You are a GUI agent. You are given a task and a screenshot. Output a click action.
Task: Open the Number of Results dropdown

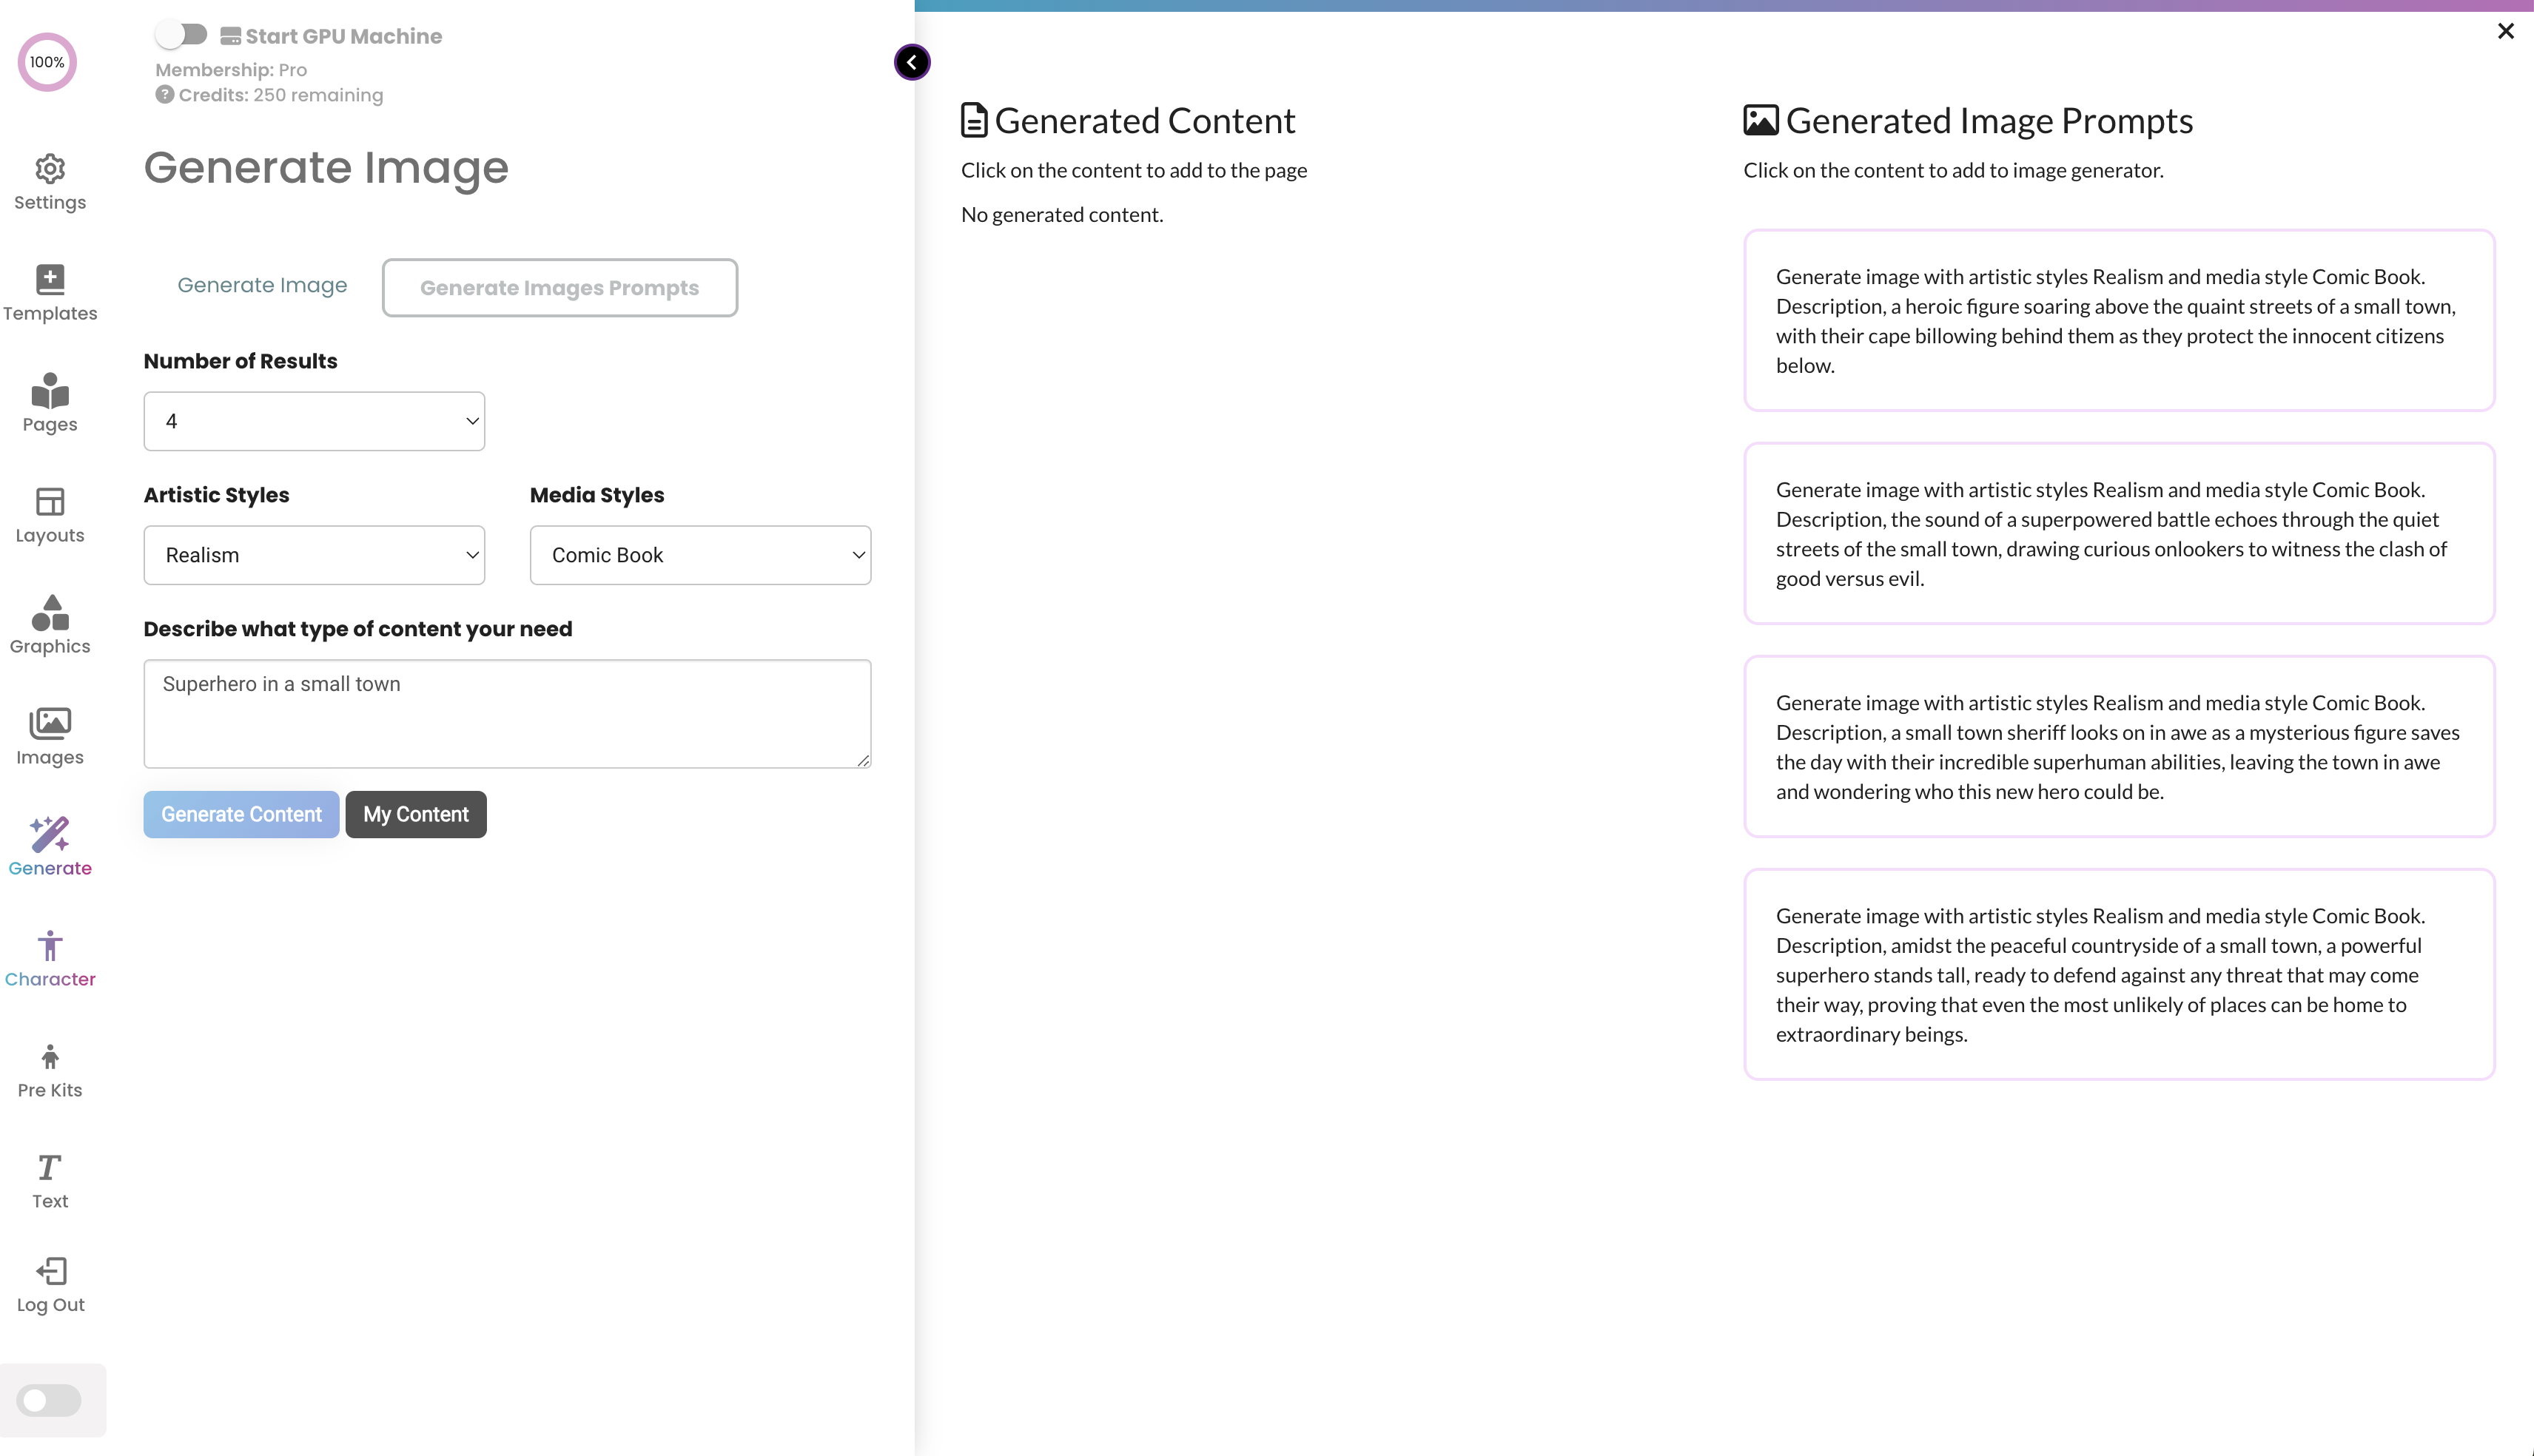point(314,421)
